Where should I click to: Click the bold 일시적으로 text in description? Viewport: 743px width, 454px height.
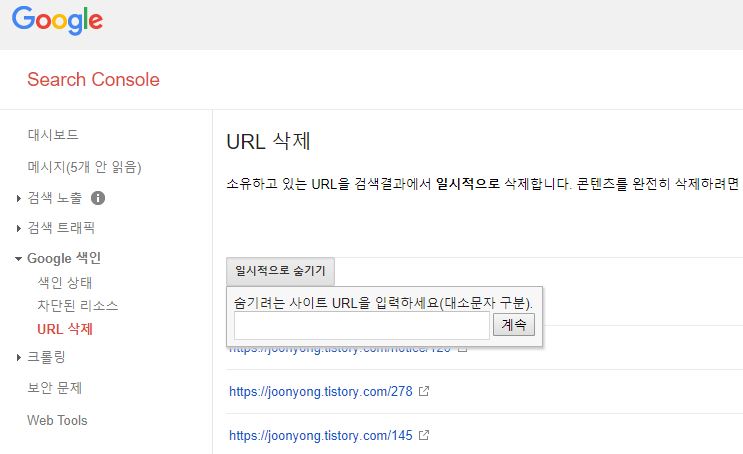tap(468, 184)
